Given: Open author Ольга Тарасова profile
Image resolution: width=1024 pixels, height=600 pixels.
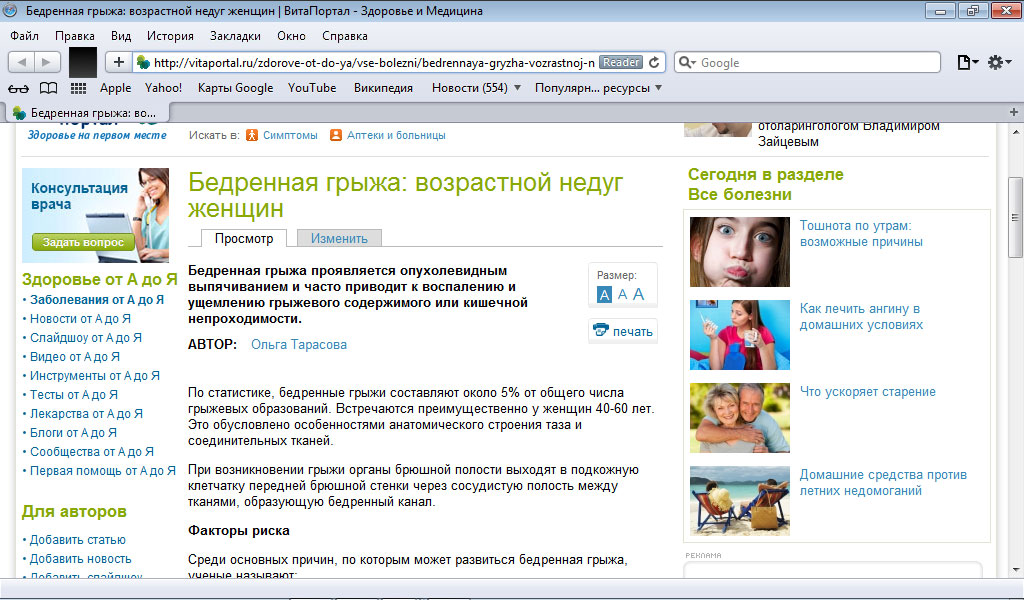Looking at the screenshot, I should click(298, 345).
